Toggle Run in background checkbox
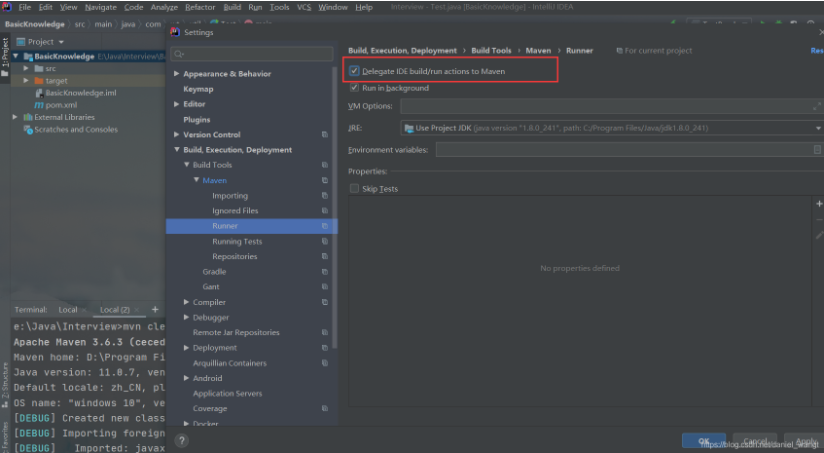 tap(354, 88)
